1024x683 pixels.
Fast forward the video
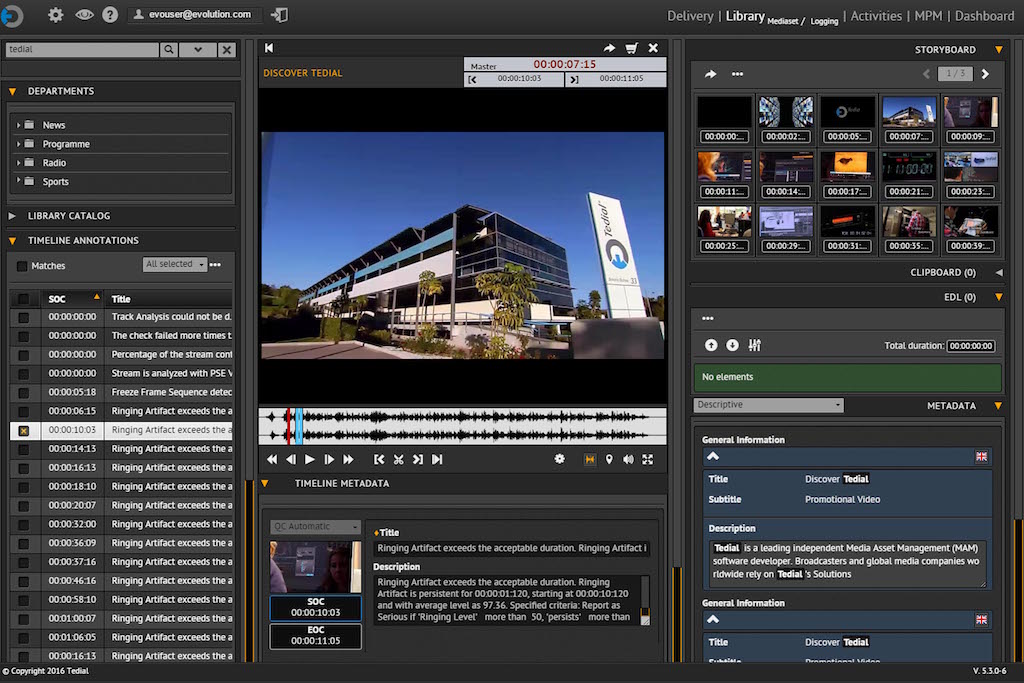pyautogui.click(x=349, y=460)
